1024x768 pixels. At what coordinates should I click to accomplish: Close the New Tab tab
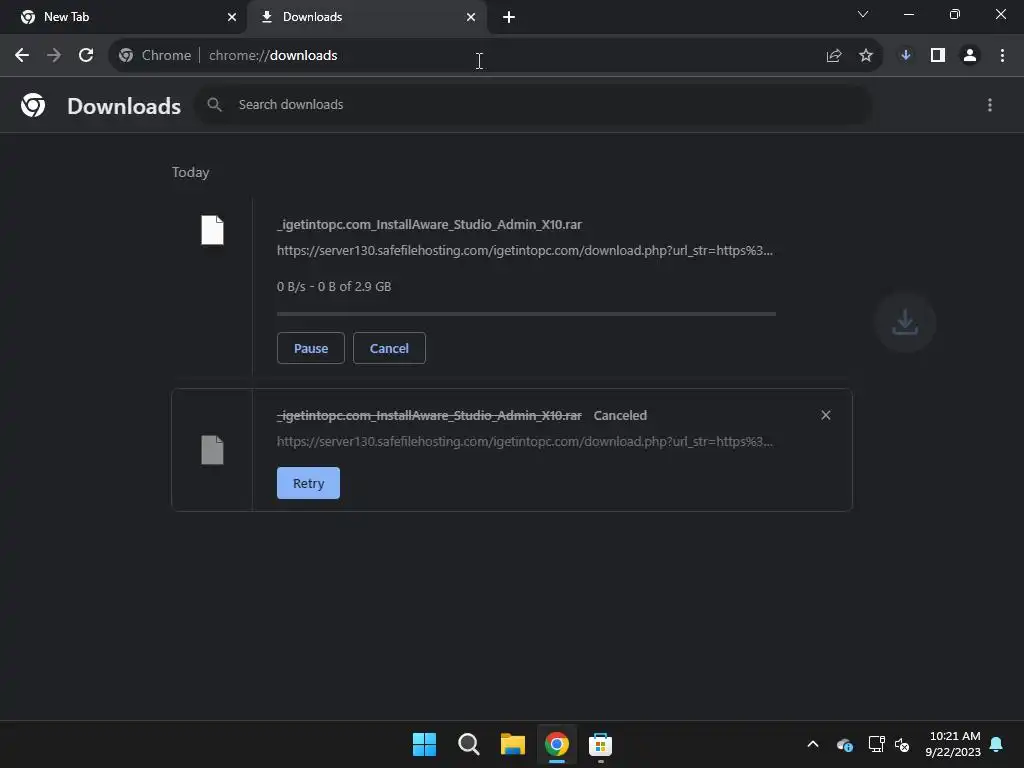point(231,17)
